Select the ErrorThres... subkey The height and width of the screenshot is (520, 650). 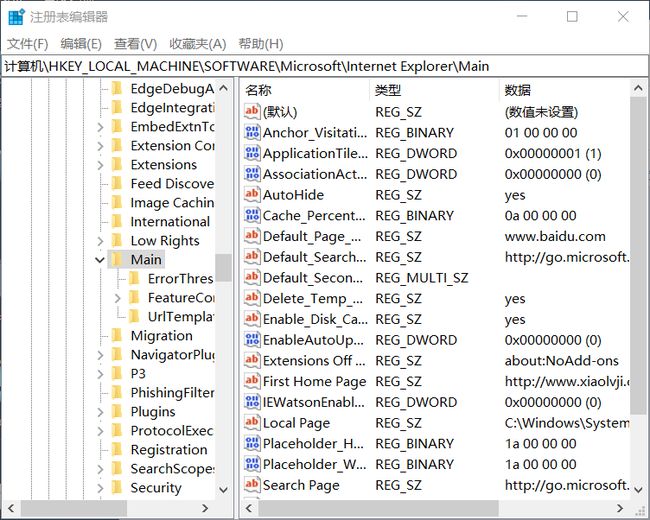(180, 279)
